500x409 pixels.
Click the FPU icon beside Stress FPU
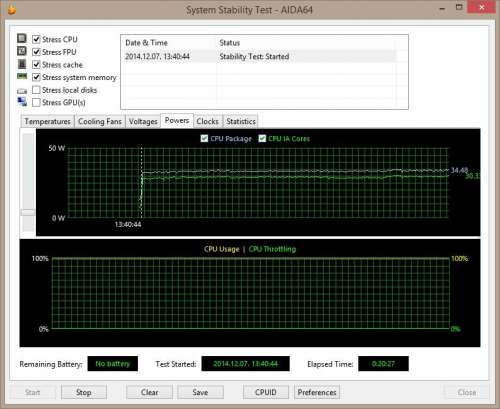pos(22,51)
